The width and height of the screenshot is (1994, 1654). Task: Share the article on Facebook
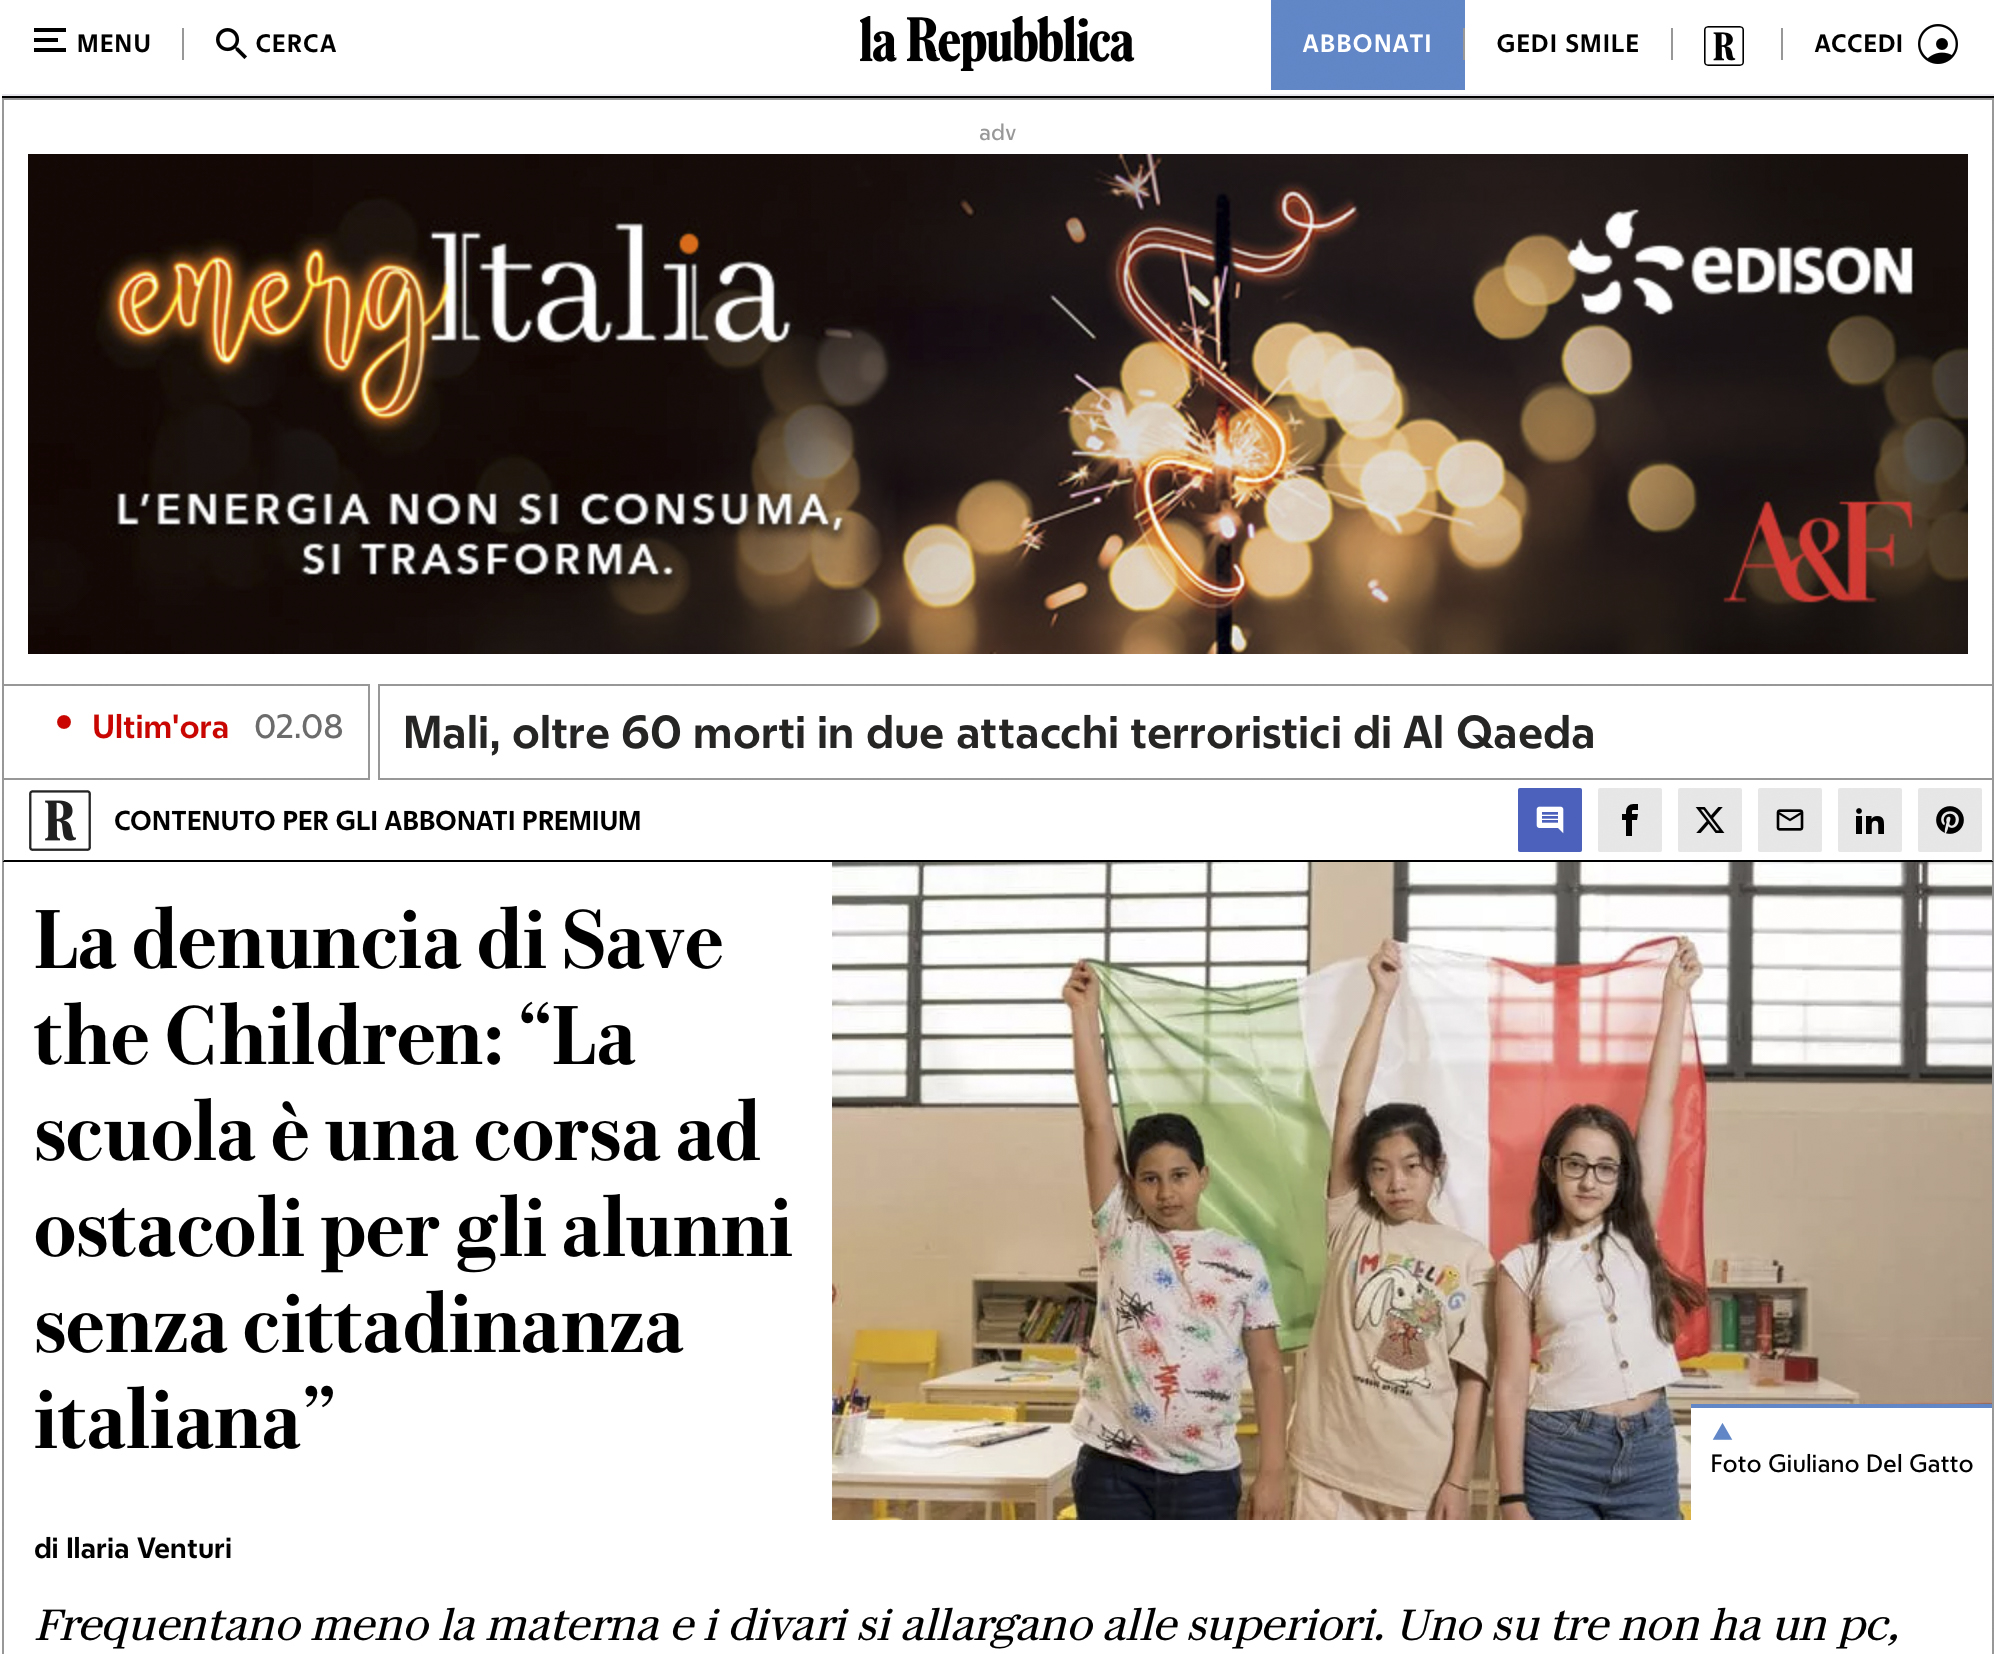pyautogui.click(x=1629, y=820)
